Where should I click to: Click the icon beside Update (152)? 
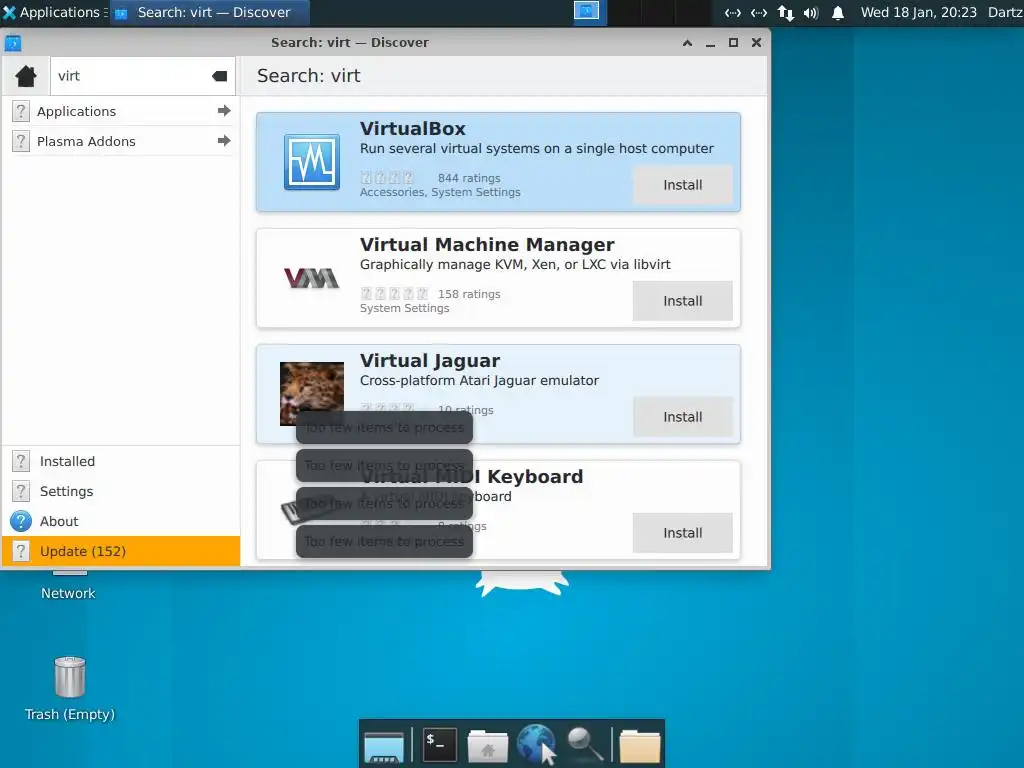click(x=21, y=551)
